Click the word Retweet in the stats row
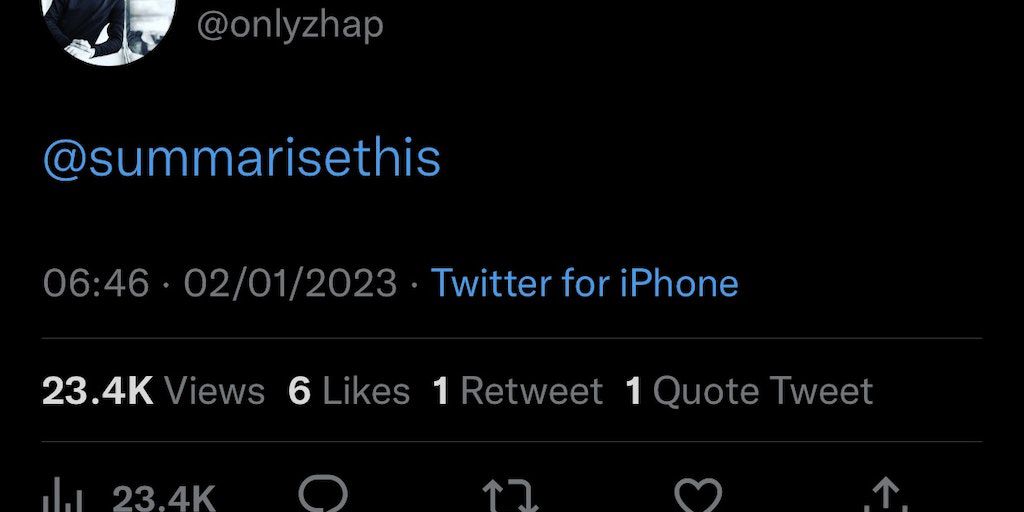This screenshot has height=512, width=1024. 531,390
